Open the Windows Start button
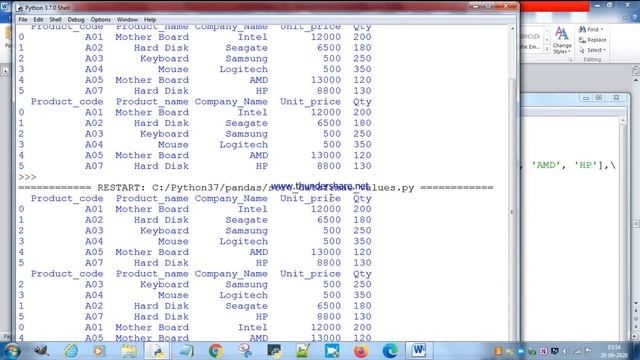Viewport: 640px width, 360px height. [12, 351]
